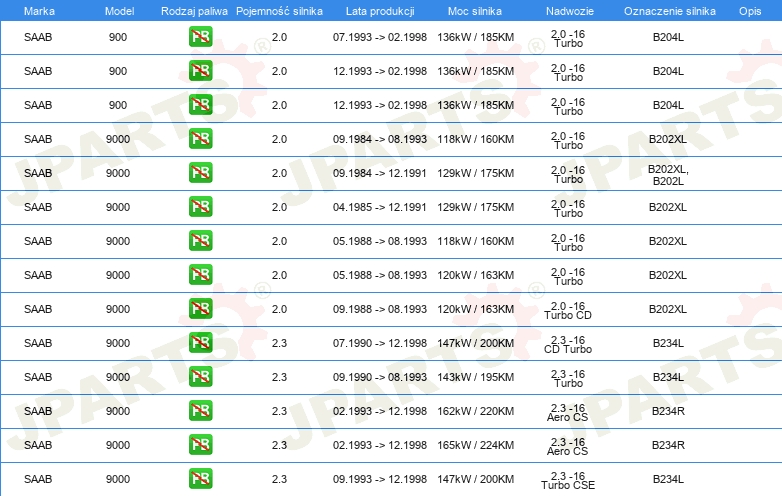
Task: Click the fuel icon in the Turbo CD row
Action: pyautogui.click(x=200, y=309)
